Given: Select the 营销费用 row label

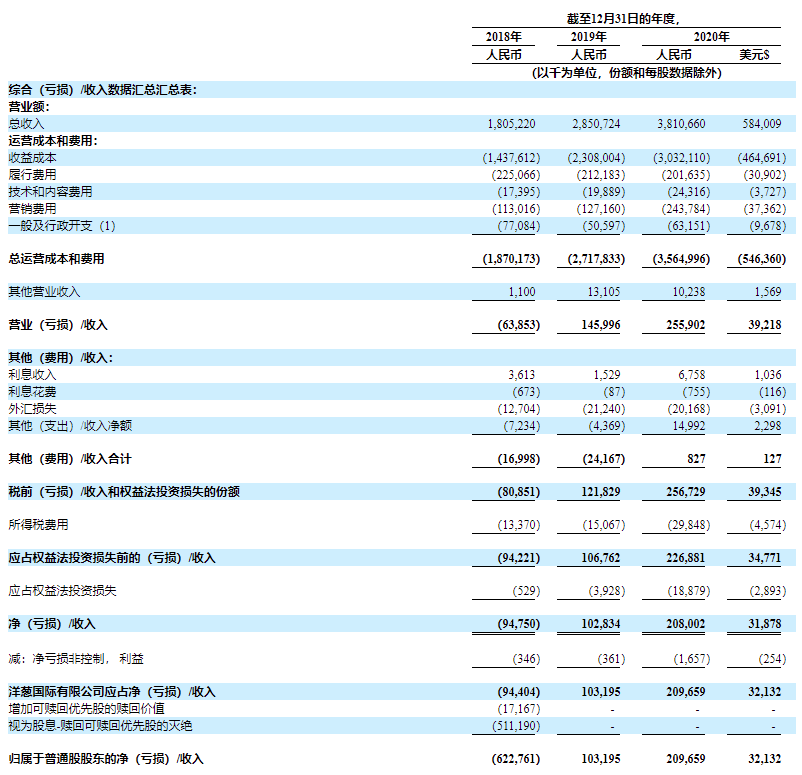Looking at the screenshot, I should 32,209.
